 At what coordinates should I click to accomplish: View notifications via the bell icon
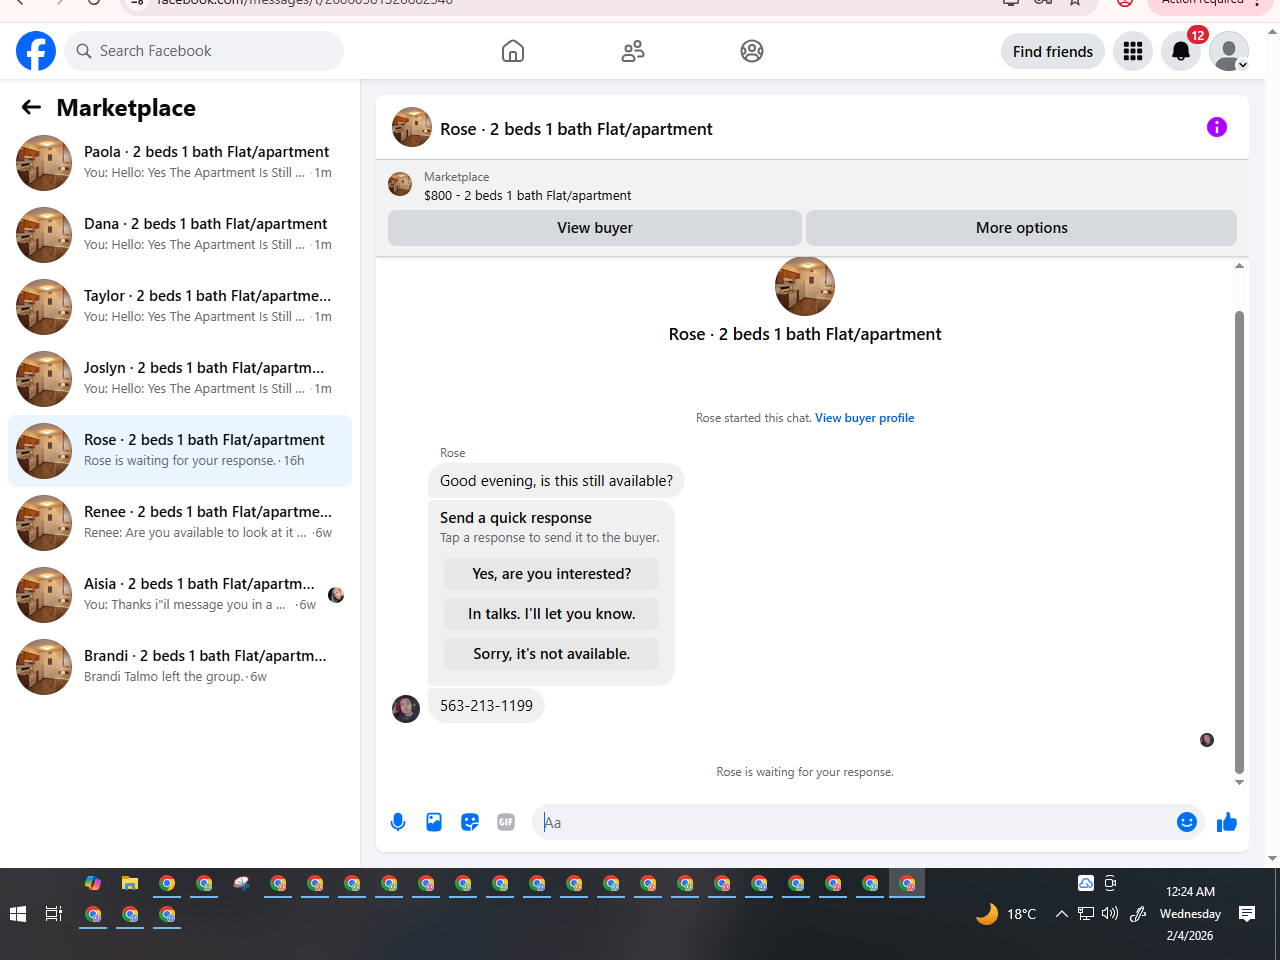pos(1181,51)
